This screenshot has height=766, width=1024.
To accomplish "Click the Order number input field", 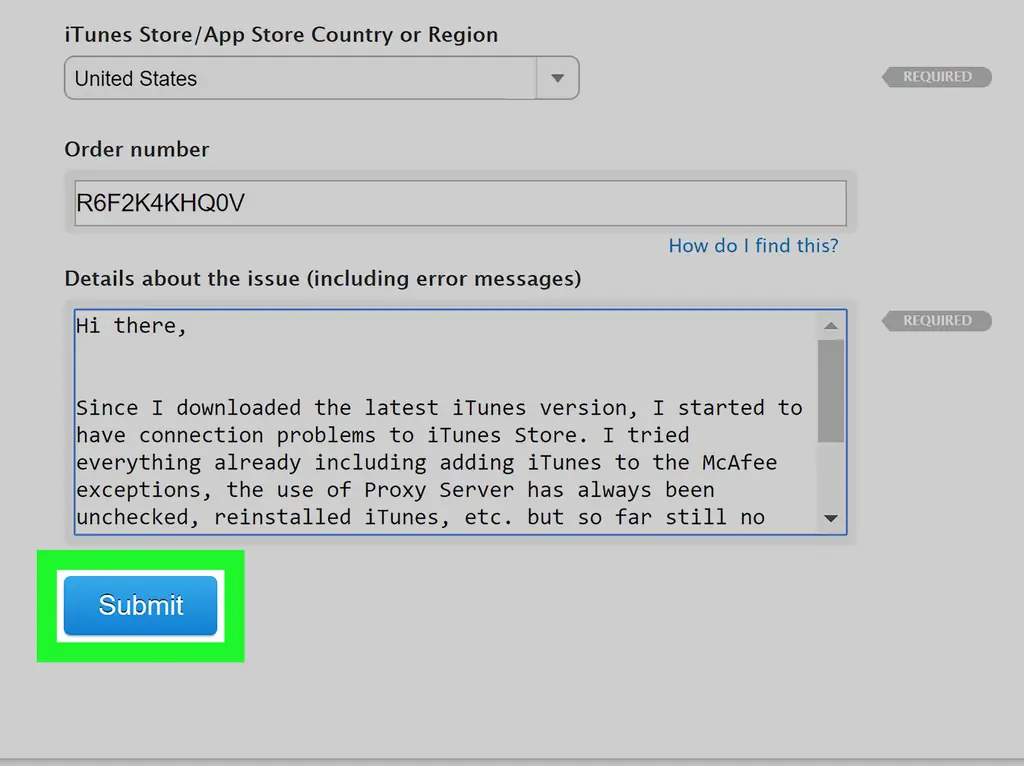I will 460,203.
